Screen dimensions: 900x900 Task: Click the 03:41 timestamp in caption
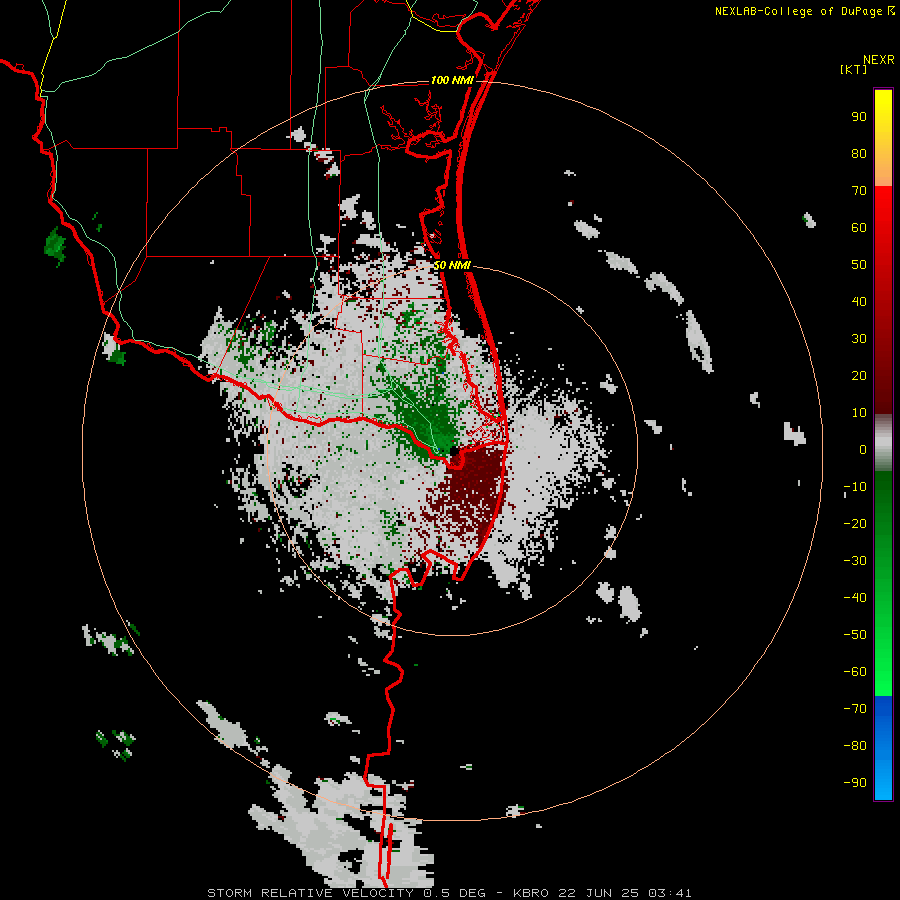point(670,893)
